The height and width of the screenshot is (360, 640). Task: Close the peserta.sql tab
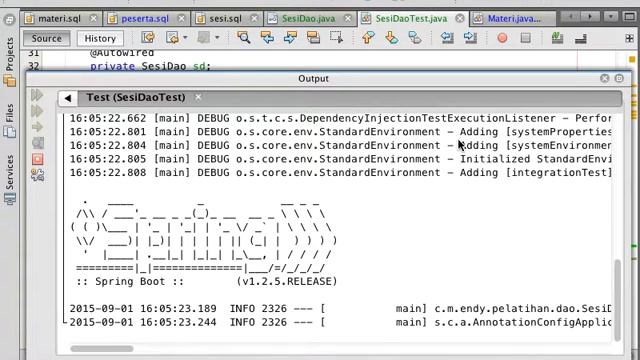point(182,19)
